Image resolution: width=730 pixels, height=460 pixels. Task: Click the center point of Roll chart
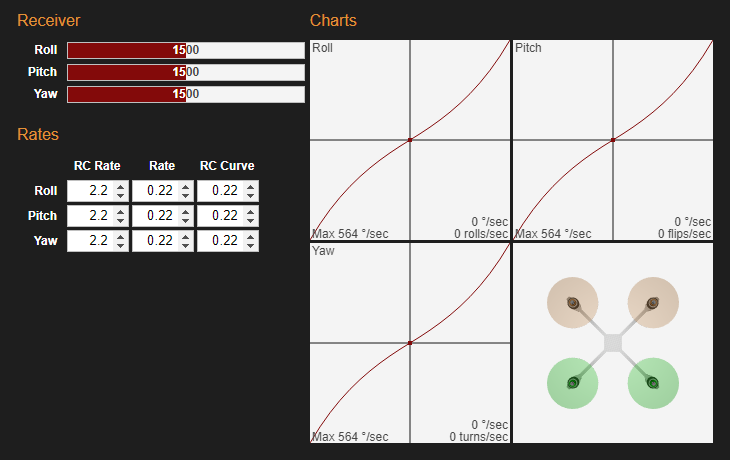tap(410, 140)
